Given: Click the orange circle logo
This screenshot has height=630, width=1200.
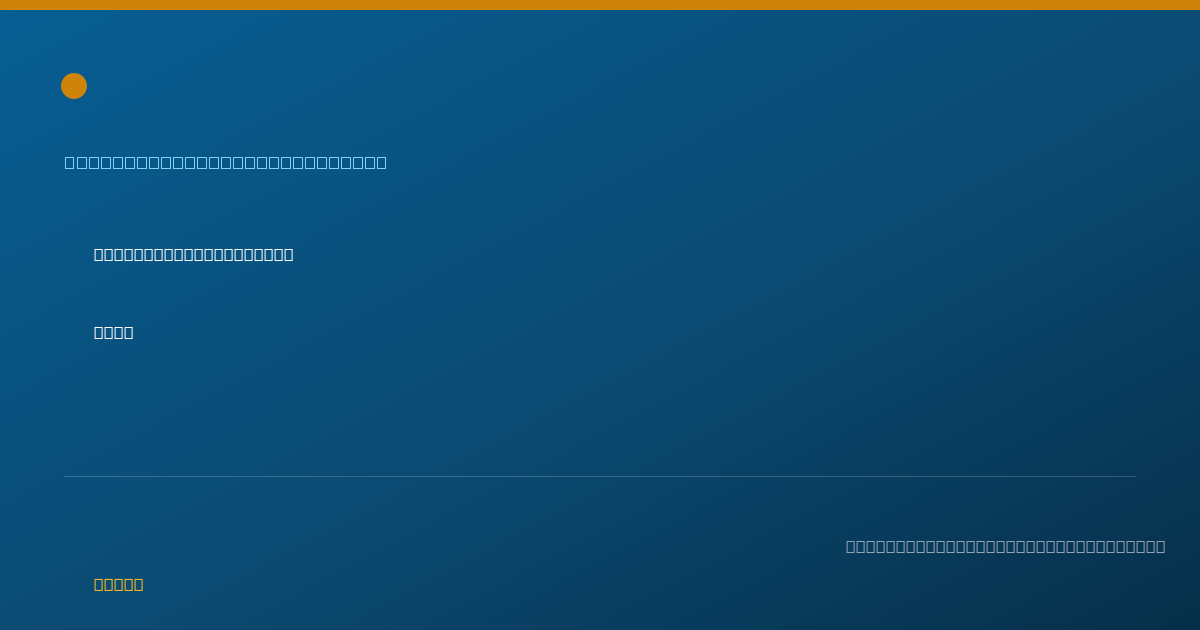Looking at the screenshot, I should [x=74, y=86].
